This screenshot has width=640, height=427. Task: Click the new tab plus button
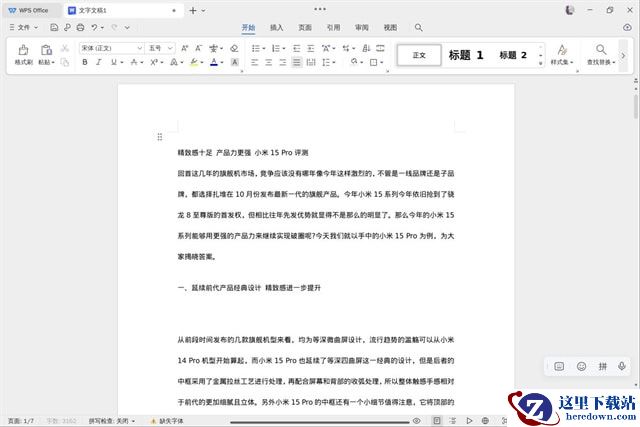tap(193, 11)
